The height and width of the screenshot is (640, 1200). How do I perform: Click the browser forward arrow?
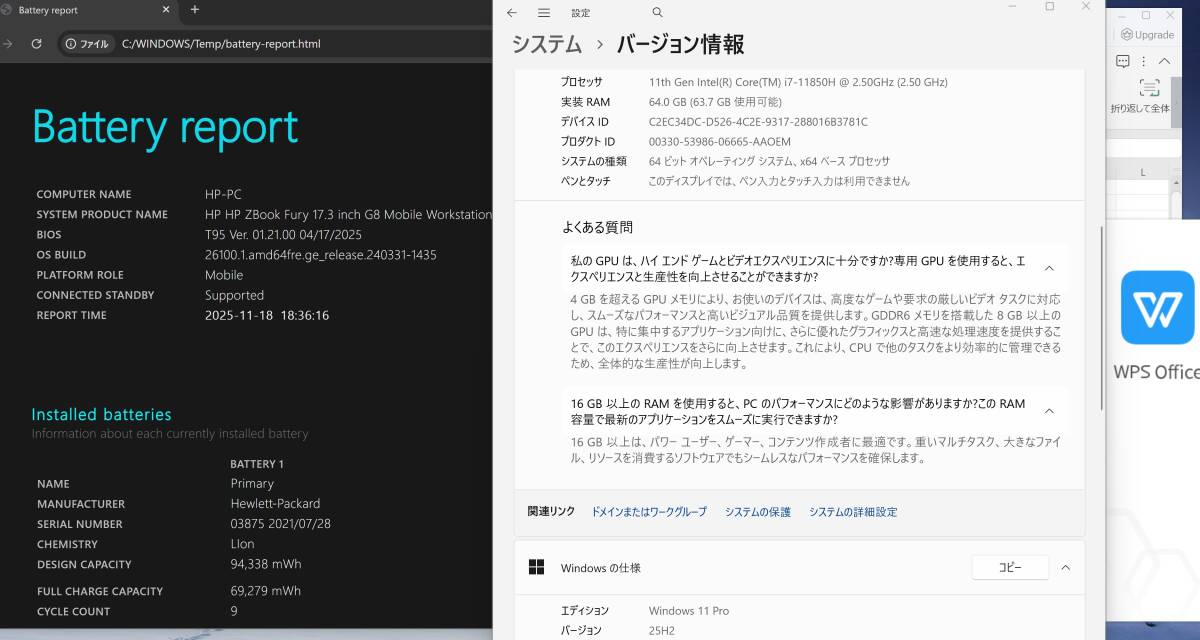point(7,44)
